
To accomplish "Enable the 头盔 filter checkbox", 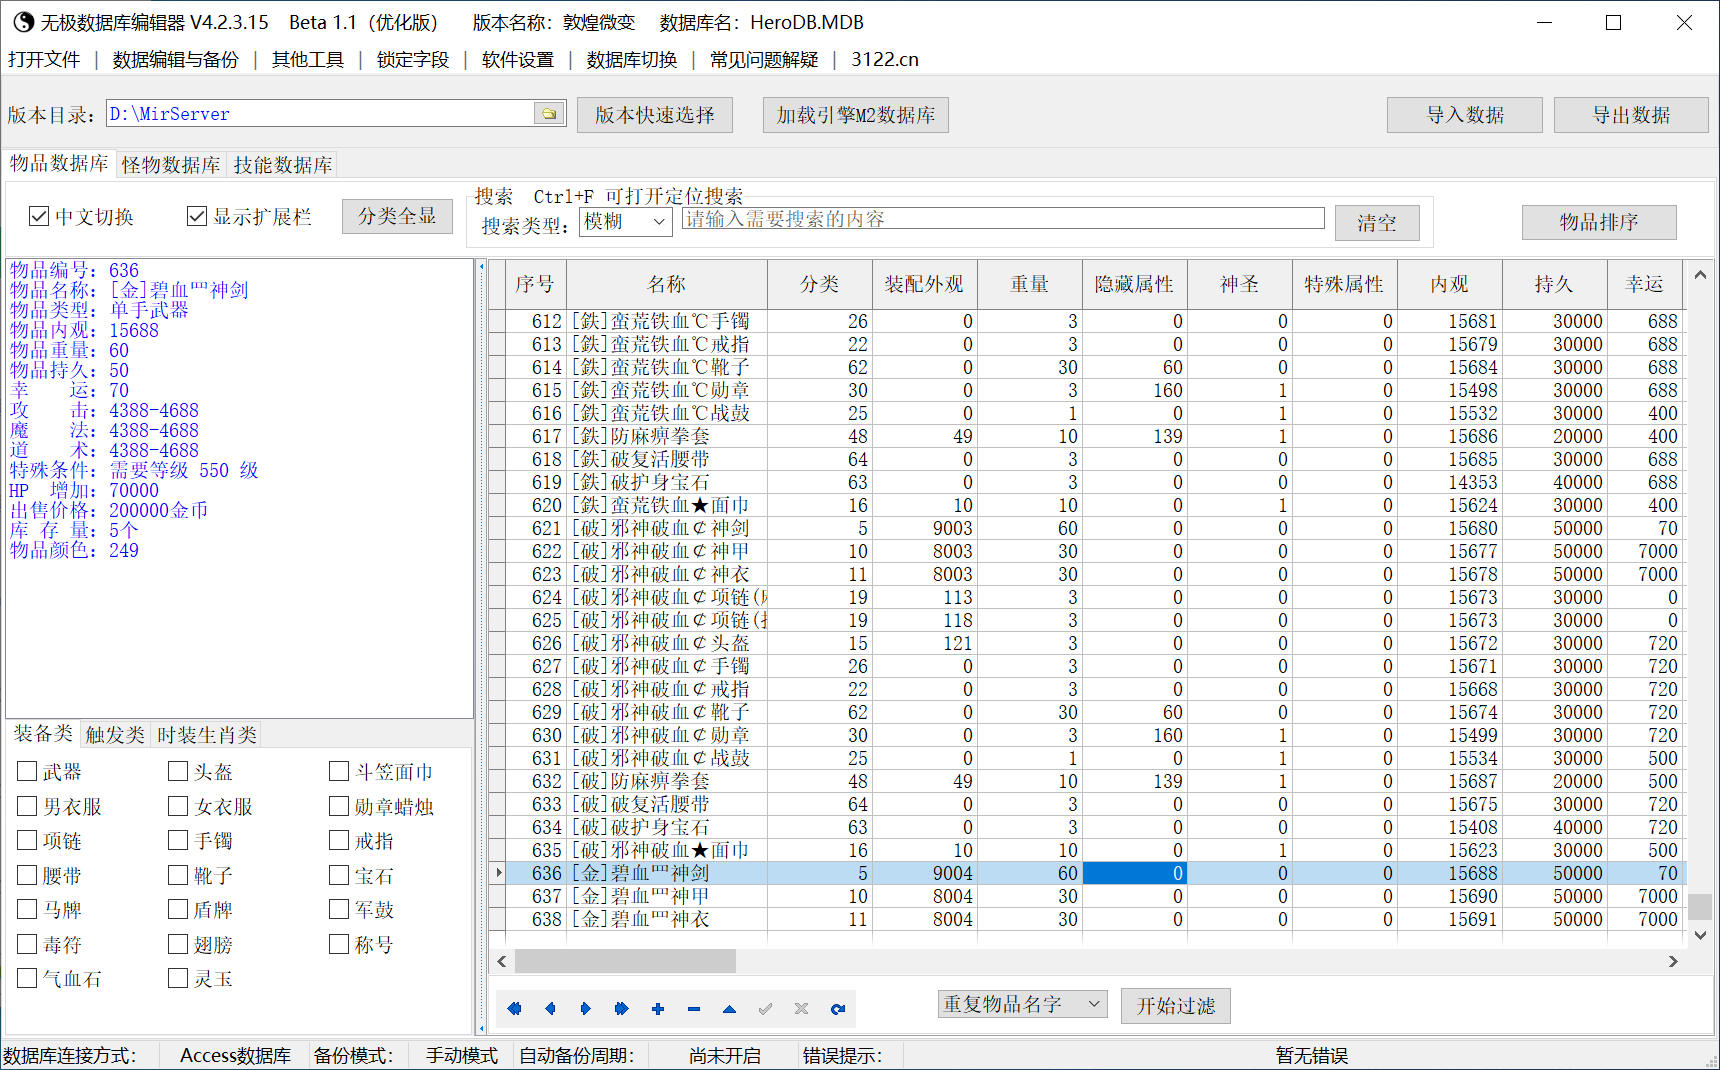I will pyautogui.click(x=178, y=771).
